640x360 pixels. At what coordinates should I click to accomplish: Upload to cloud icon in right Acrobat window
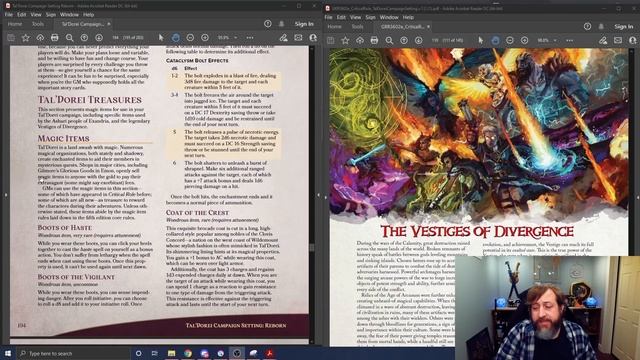coord(360,40)
